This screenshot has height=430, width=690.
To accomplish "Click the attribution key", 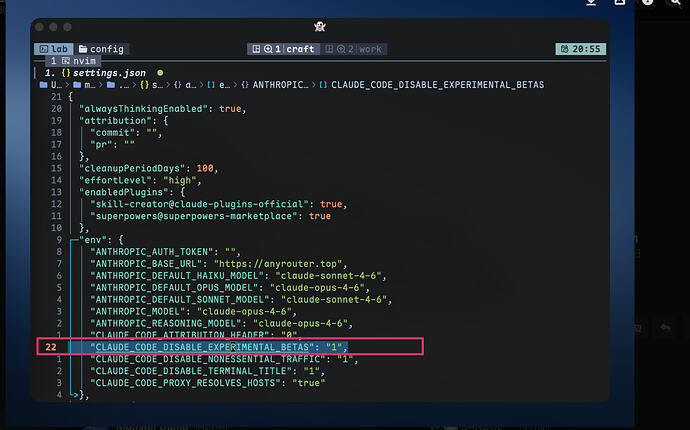I will pyautogui.click(x=115, y=121).
